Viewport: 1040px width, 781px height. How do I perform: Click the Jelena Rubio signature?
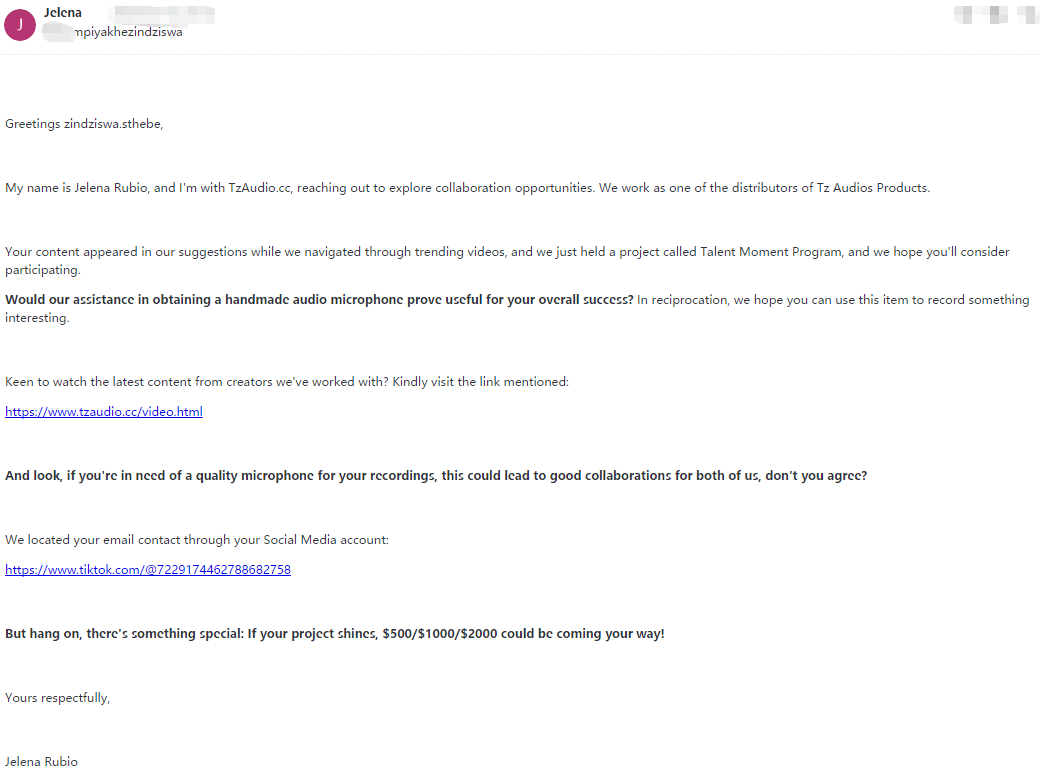(x=41, y=762)
